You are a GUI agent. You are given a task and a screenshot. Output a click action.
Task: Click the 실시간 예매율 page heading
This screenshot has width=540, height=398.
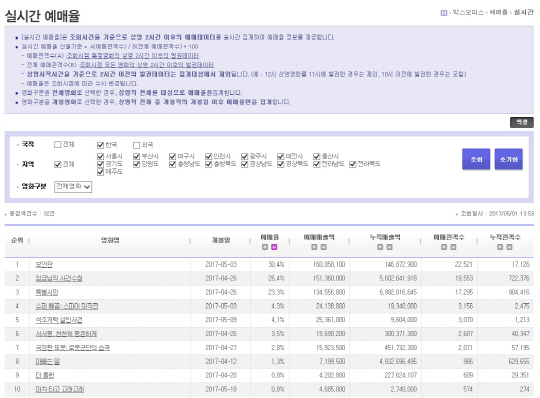(x=42, y=16)
